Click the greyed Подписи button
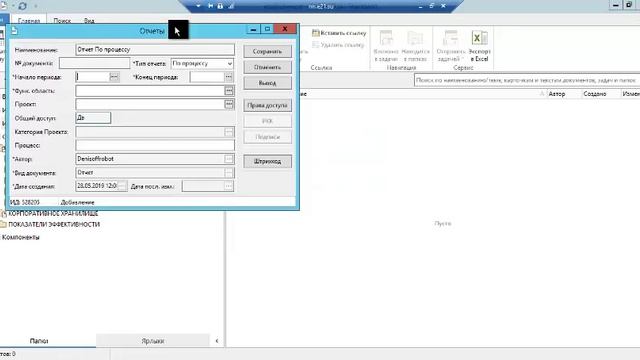 (267, 137)
